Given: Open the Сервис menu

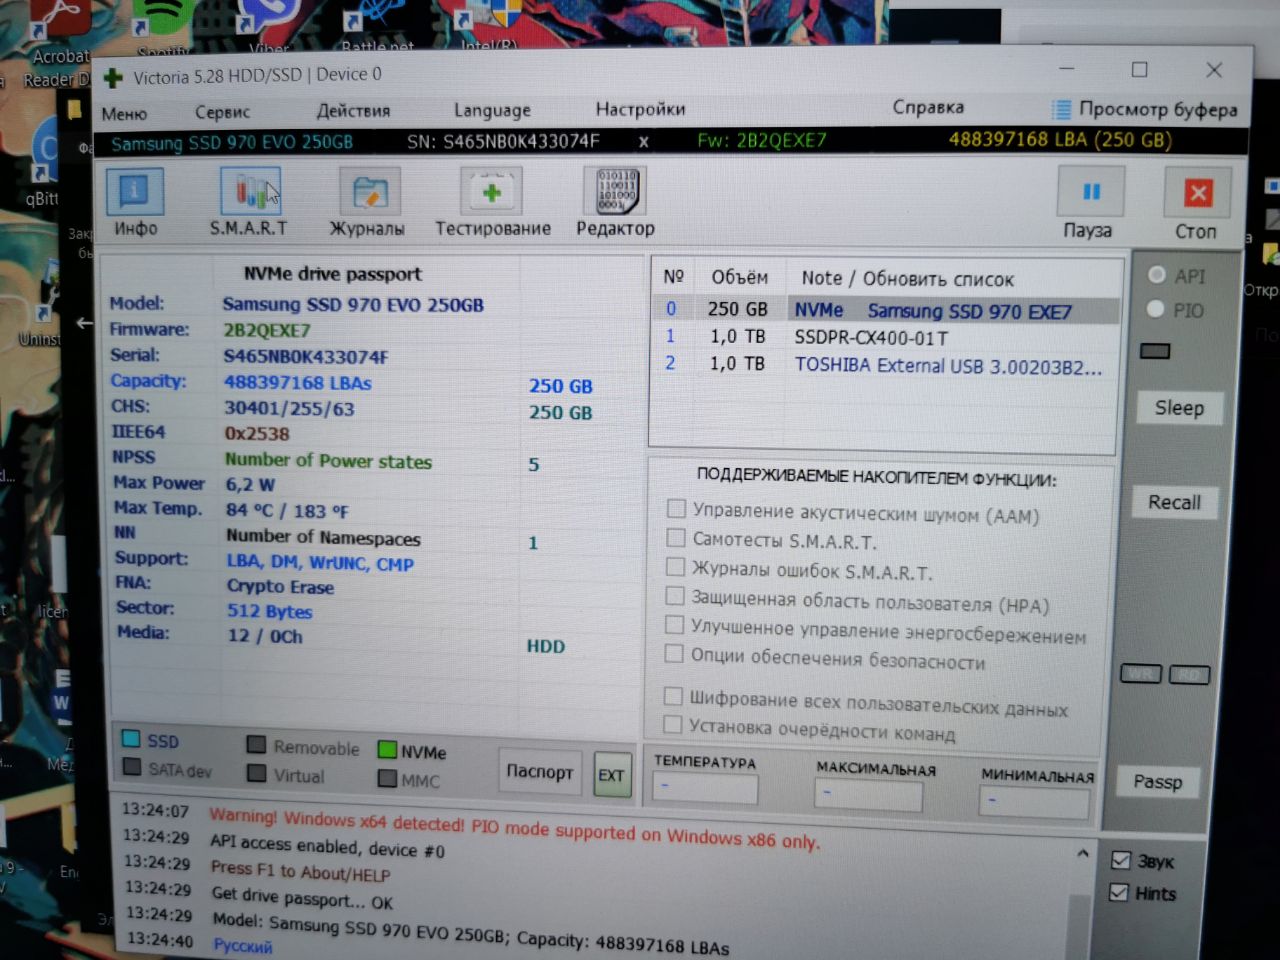Looking at the screenshot, I should [222, 112].
